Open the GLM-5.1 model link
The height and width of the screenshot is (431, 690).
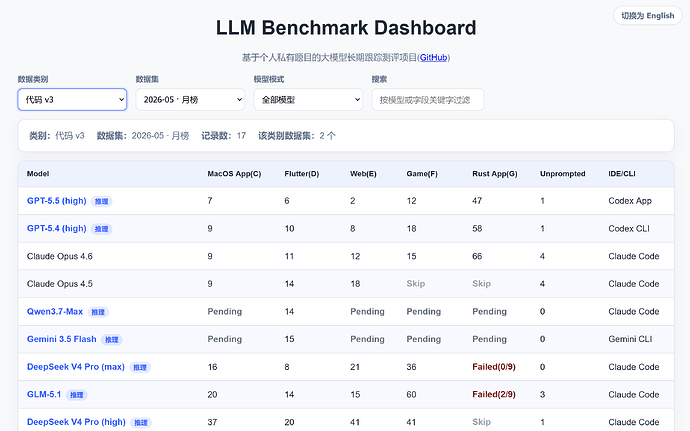coord(44,394)
